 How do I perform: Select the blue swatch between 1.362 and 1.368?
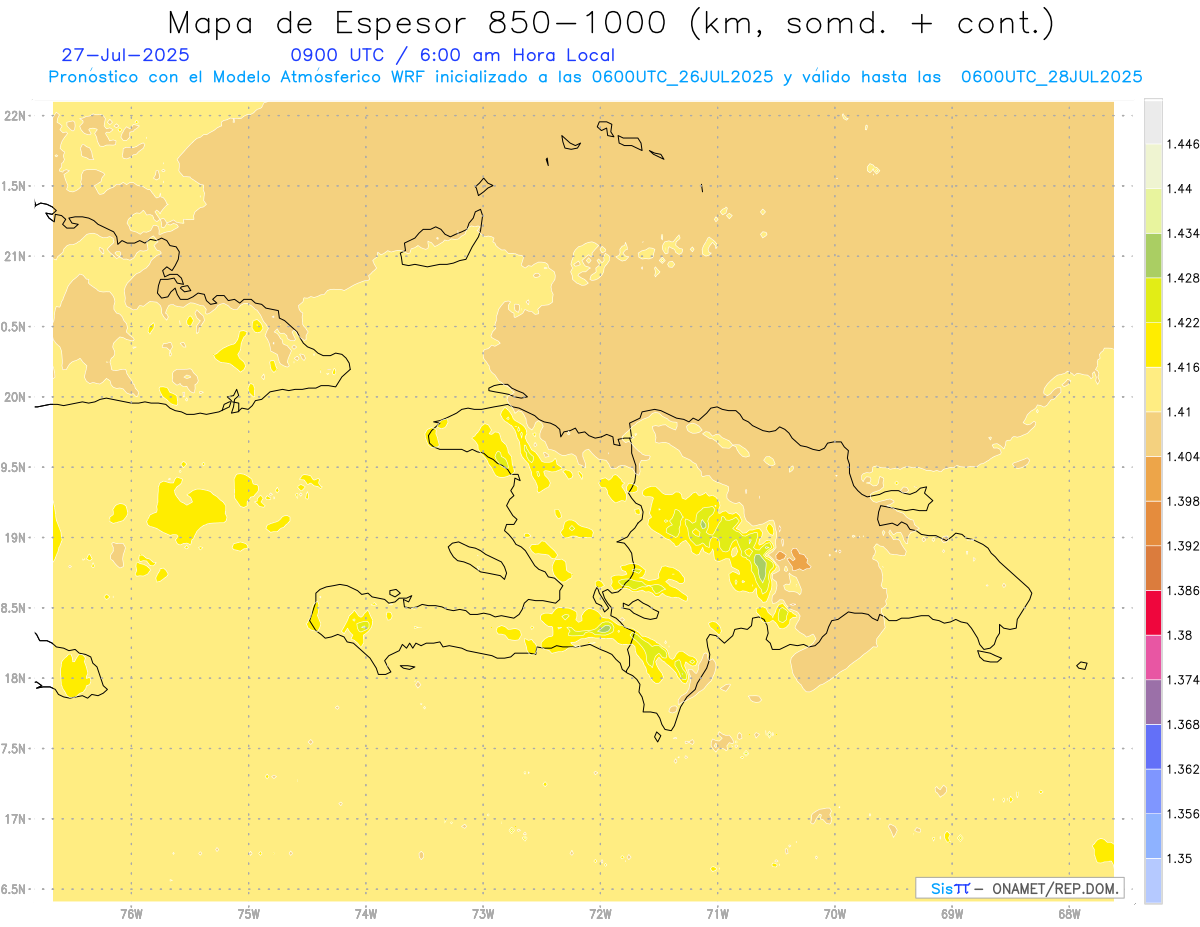[1153, 746]
